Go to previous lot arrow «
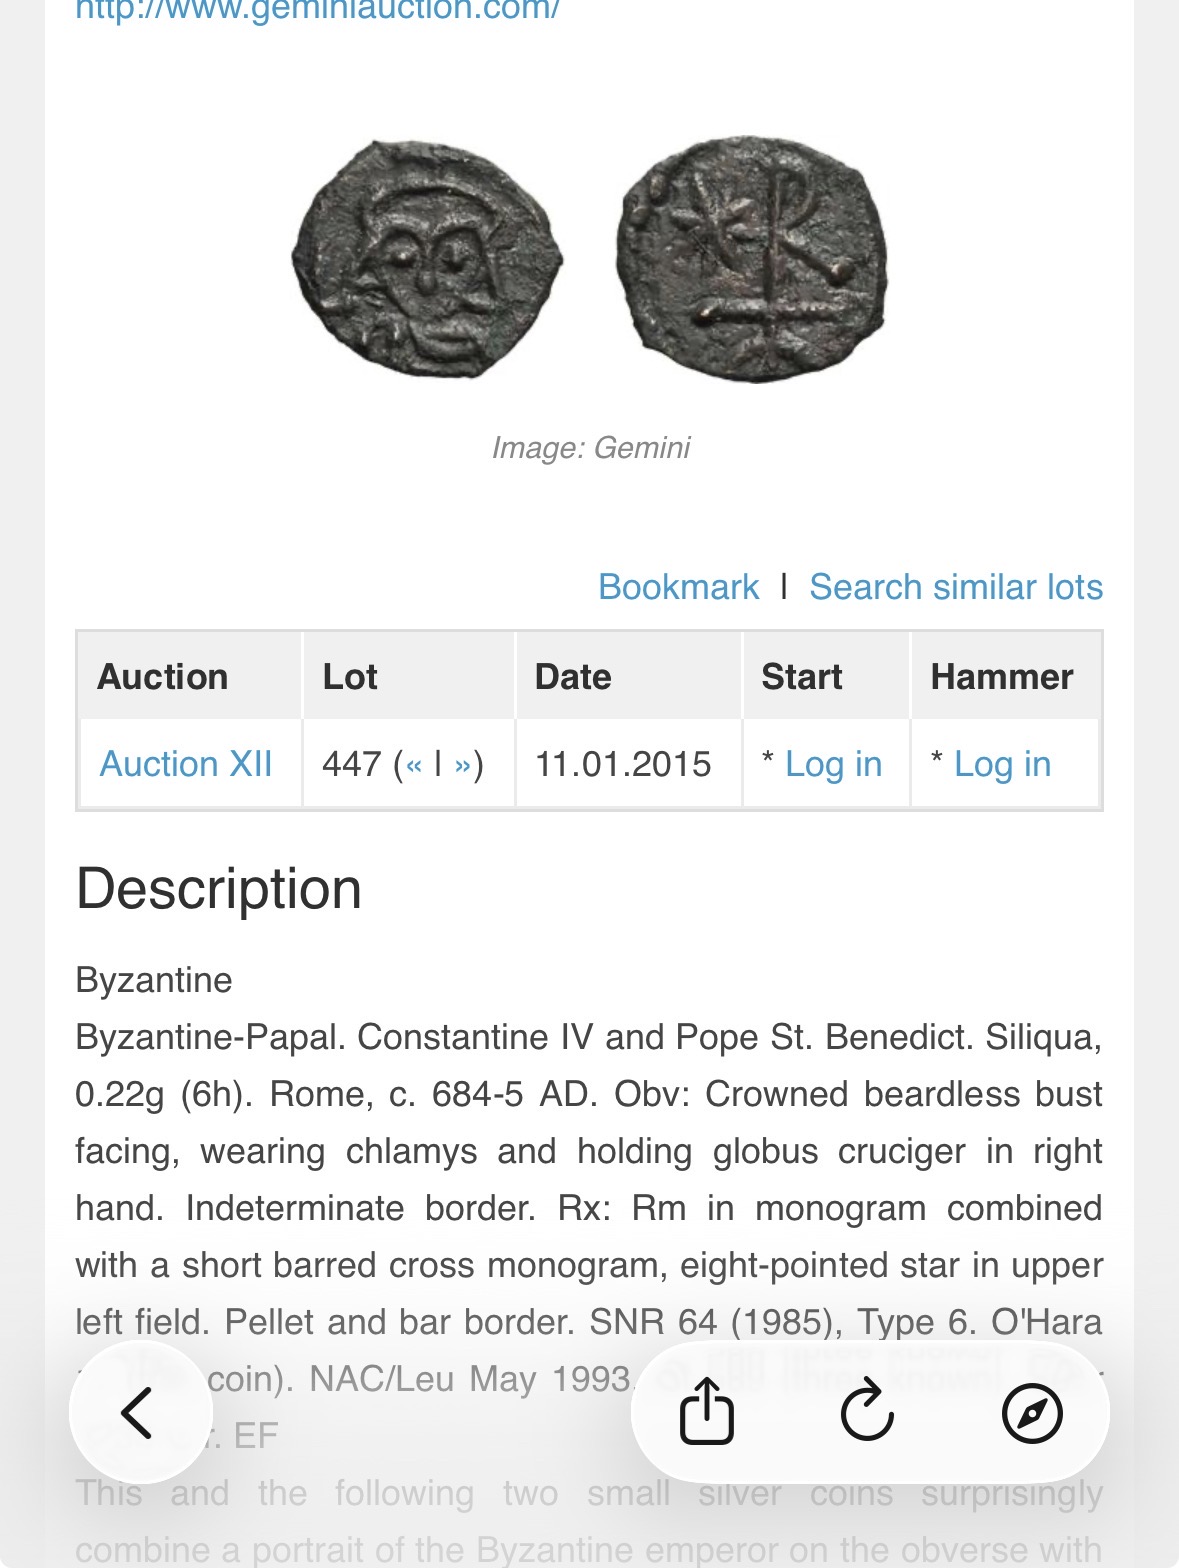Image resolution: width=1179 pixels, height=1568 pixels. 414,765
